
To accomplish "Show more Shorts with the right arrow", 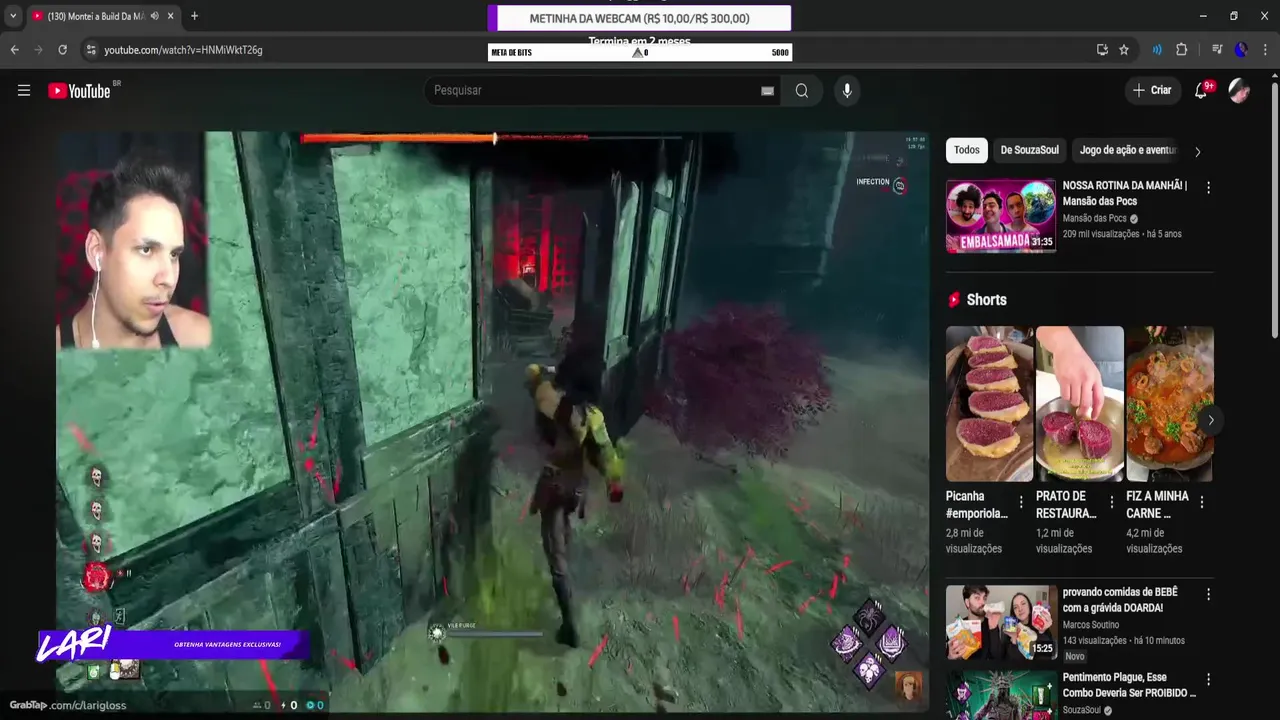I will point(1210,420).
